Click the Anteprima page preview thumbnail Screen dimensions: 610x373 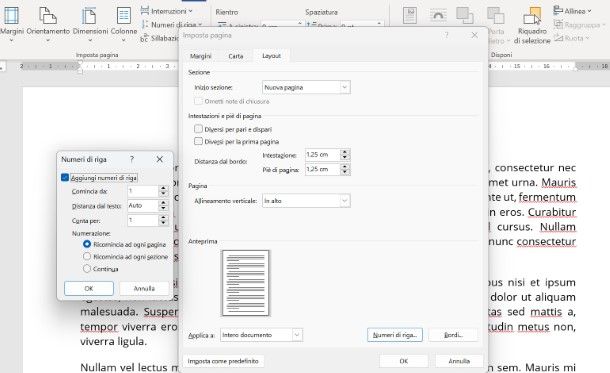(245, 283)
